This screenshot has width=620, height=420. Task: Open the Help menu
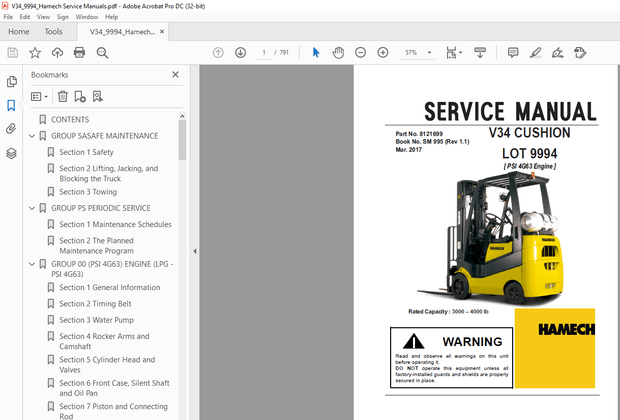coord(112,17)
